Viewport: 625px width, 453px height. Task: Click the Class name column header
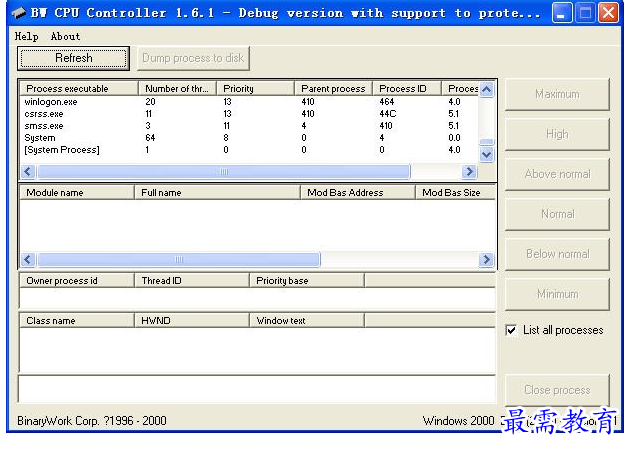(77, 321)
